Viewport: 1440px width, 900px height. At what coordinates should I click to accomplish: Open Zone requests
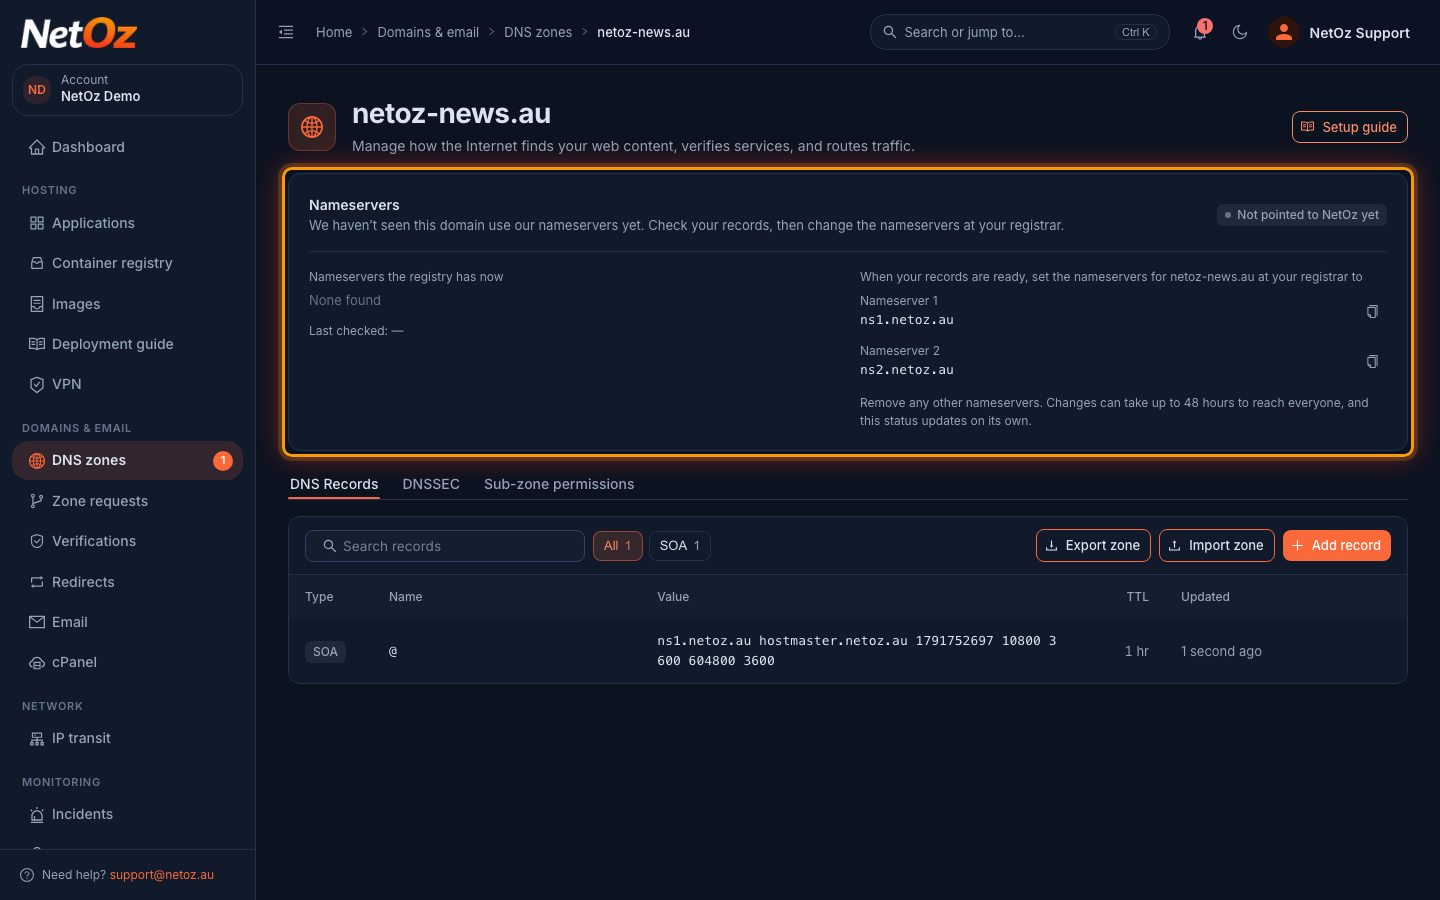[x=127, y=501]
